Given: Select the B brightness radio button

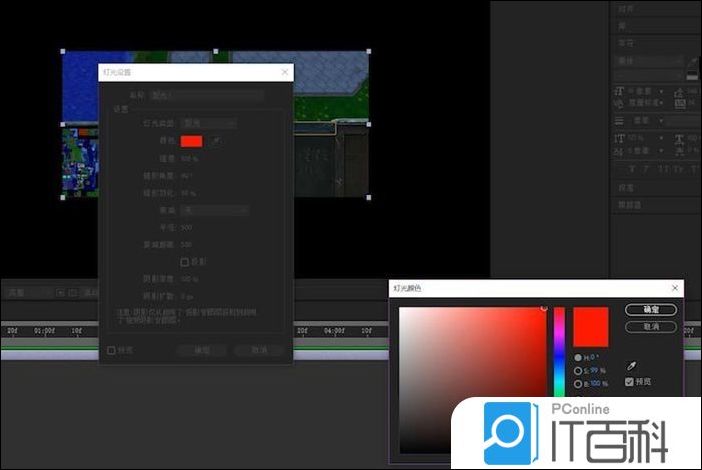Looking at the screenshot, I should tap(578, 384).
